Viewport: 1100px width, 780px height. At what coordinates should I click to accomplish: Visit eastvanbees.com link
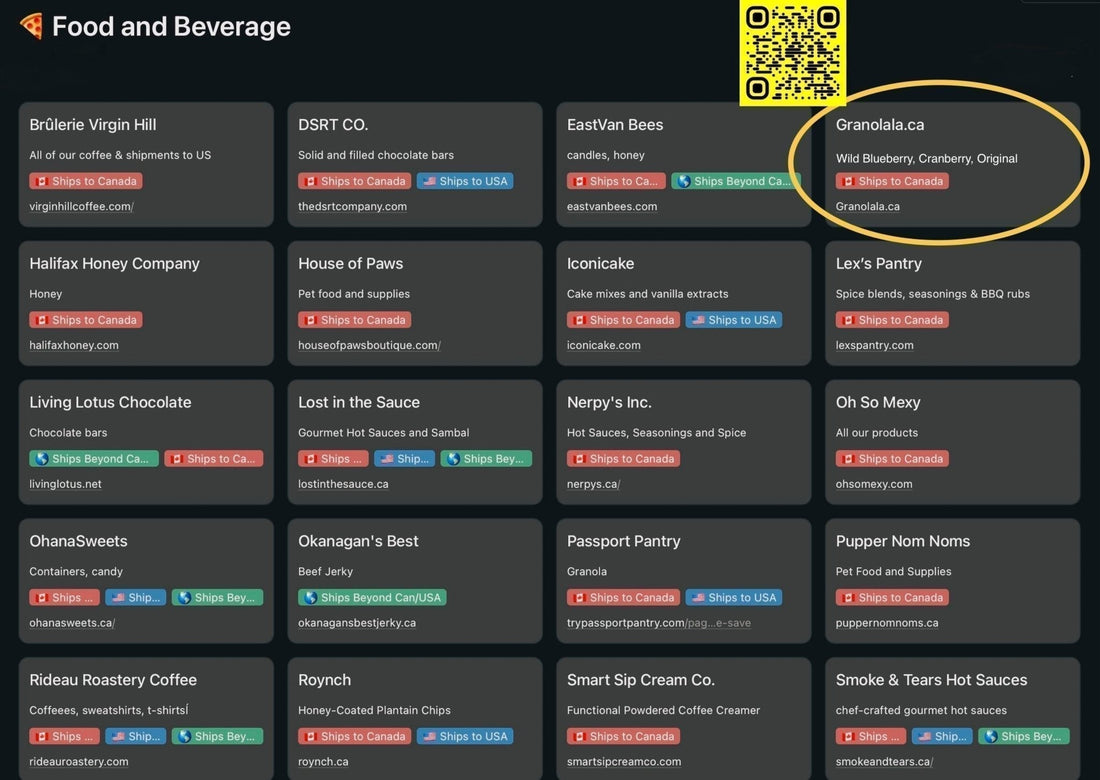tap(612, 206)
